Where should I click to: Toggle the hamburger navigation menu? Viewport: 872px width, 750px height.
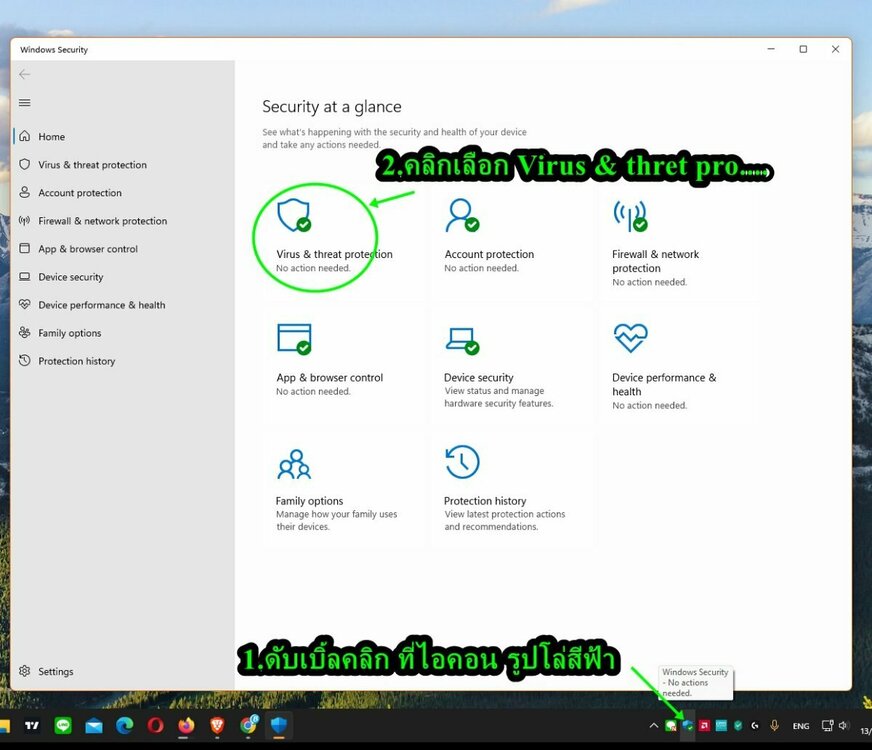25,103
